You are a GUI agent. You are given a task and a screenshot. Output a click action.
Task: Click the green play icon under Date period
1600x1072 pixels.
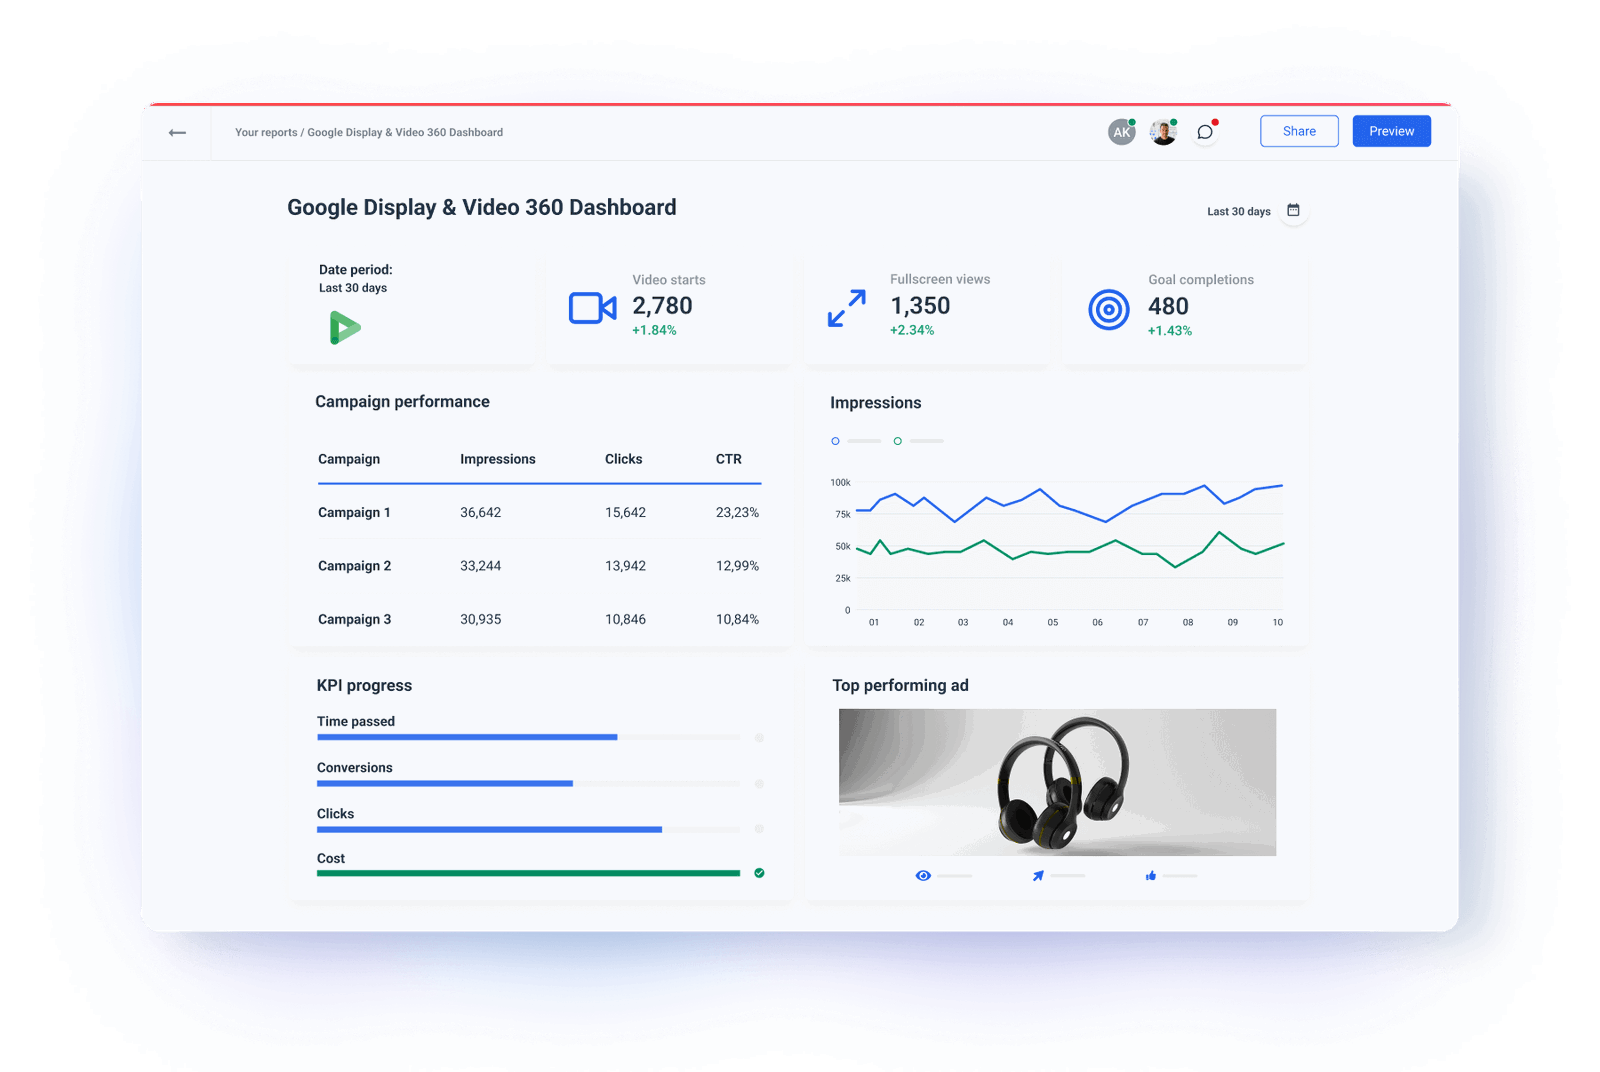345,327
